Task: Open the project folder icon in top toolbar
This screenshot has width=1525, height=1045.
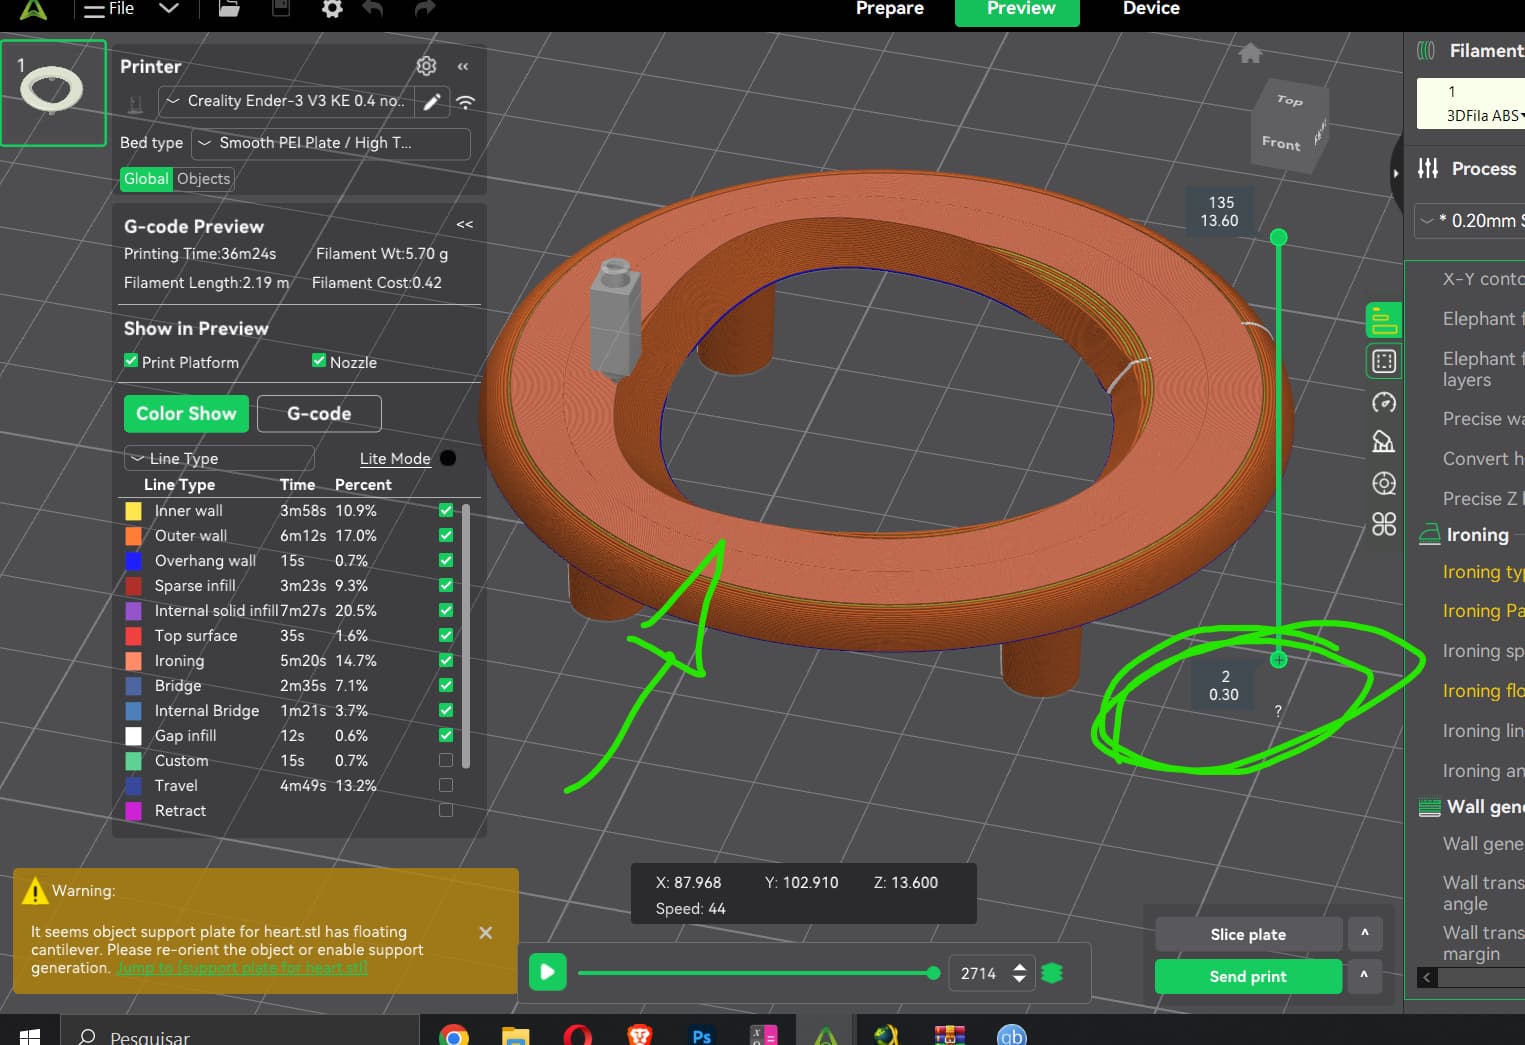Action: click(229, 9)
